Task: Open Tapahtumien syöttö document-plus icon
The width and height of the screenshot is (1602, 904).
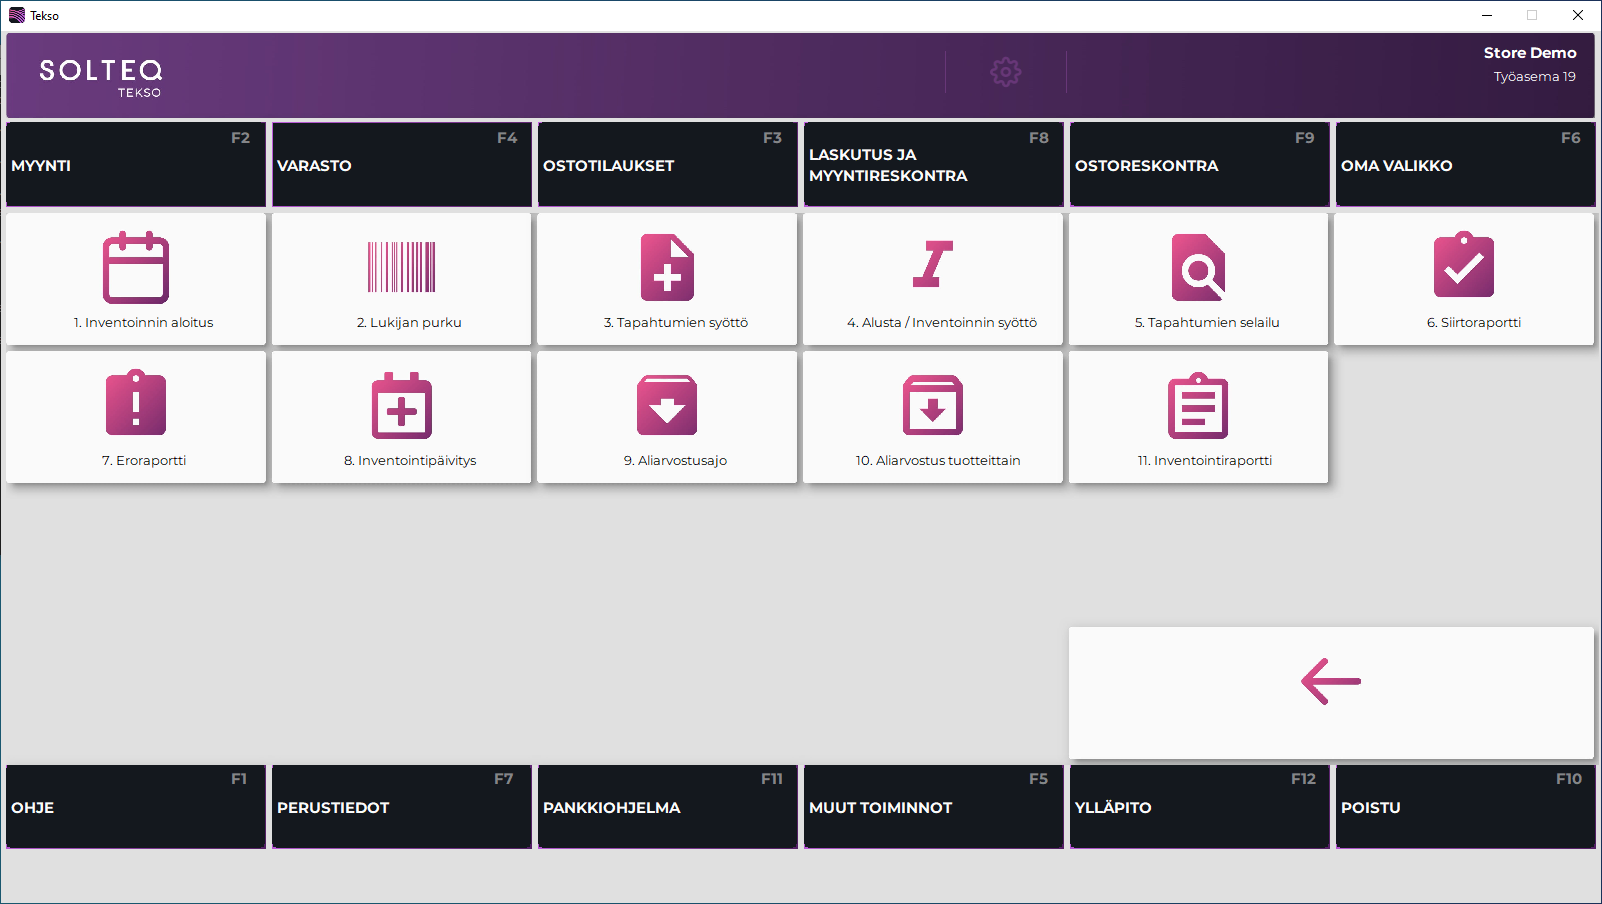Action: tap(667, 268)
